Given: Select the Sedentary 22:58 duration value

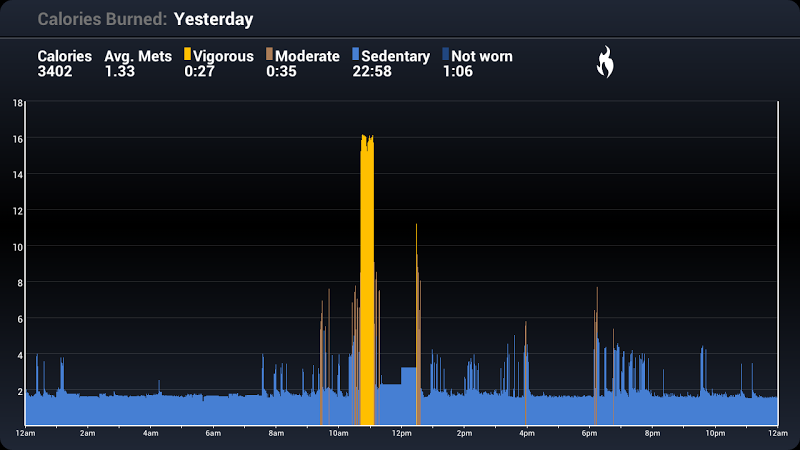Looking at the screenshot, I should (372, 72).
